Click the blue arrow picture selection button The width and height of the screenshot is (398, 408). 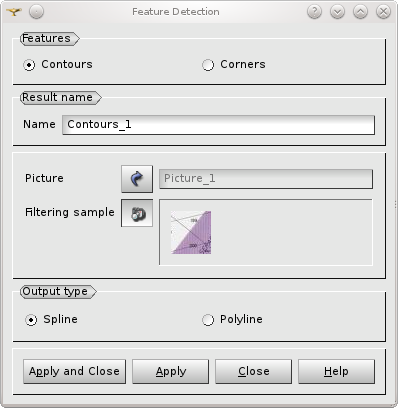(x=137, y=179)
